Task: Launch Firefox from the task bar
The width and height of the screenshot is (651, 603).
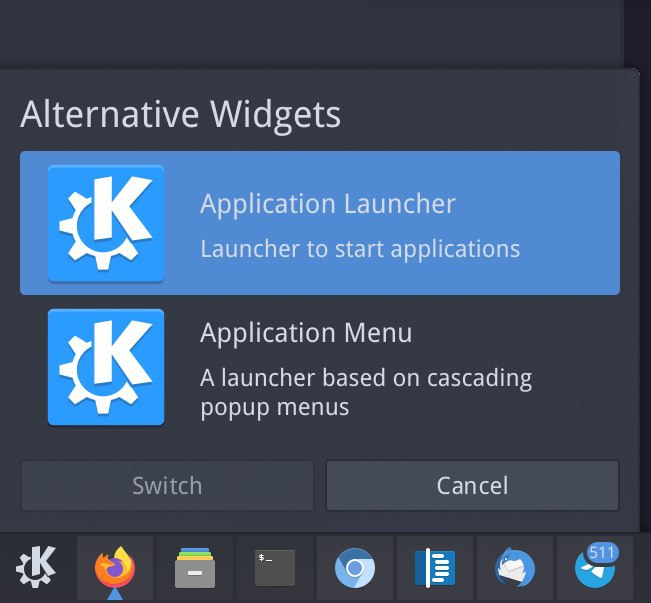Action: pyautogui.click(x=115, y=568)
